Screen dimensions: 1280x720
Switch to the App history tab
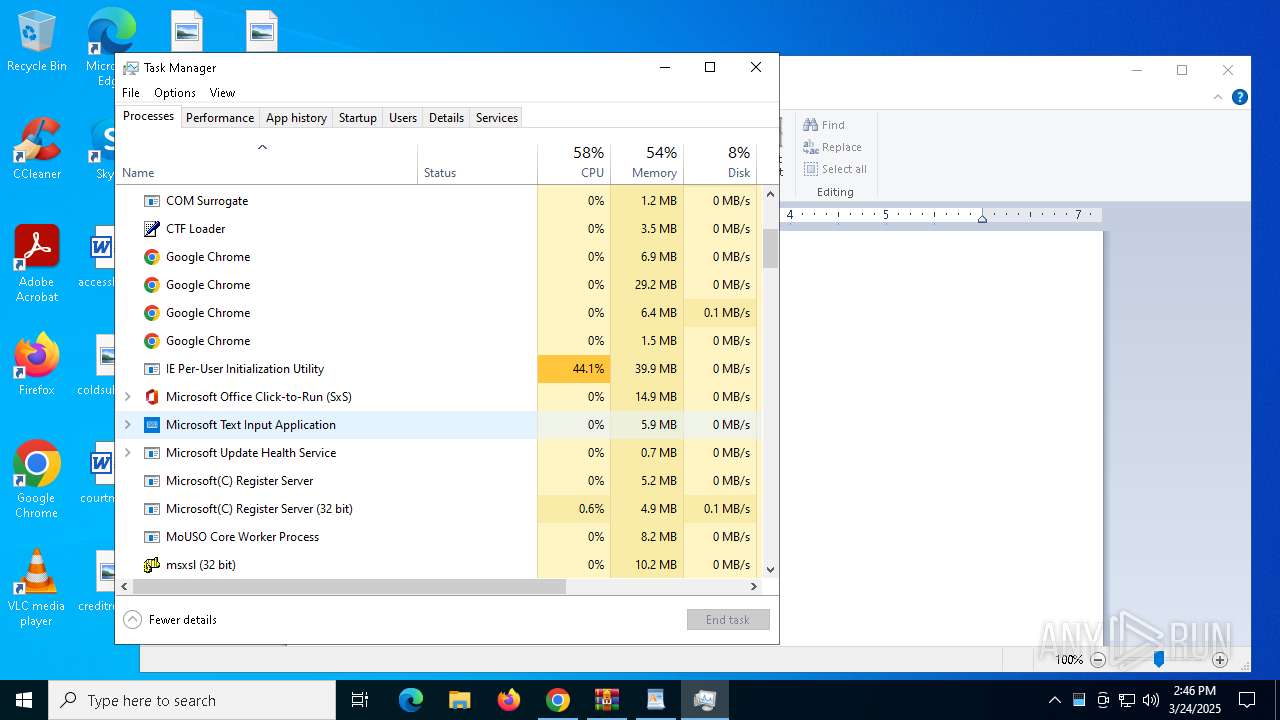point(296,118)
